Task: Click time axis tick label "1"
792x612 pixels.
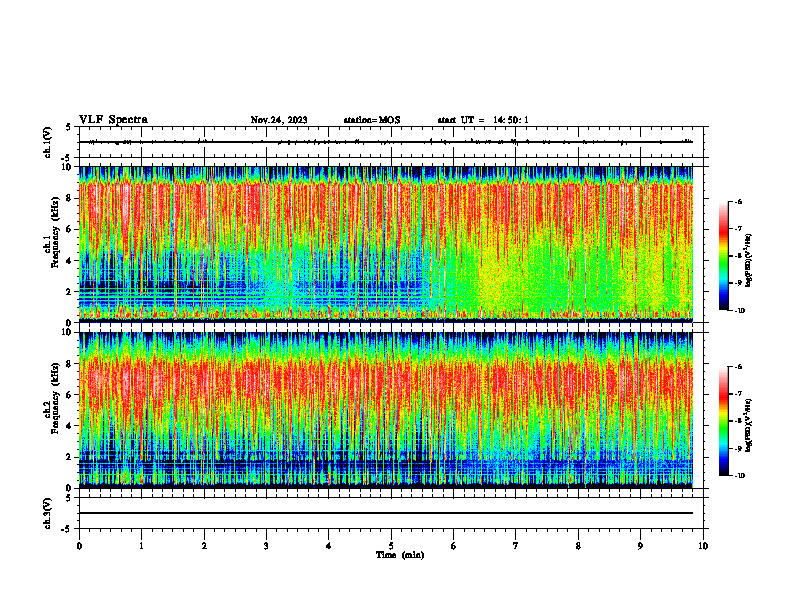Action: pos(141,546)
